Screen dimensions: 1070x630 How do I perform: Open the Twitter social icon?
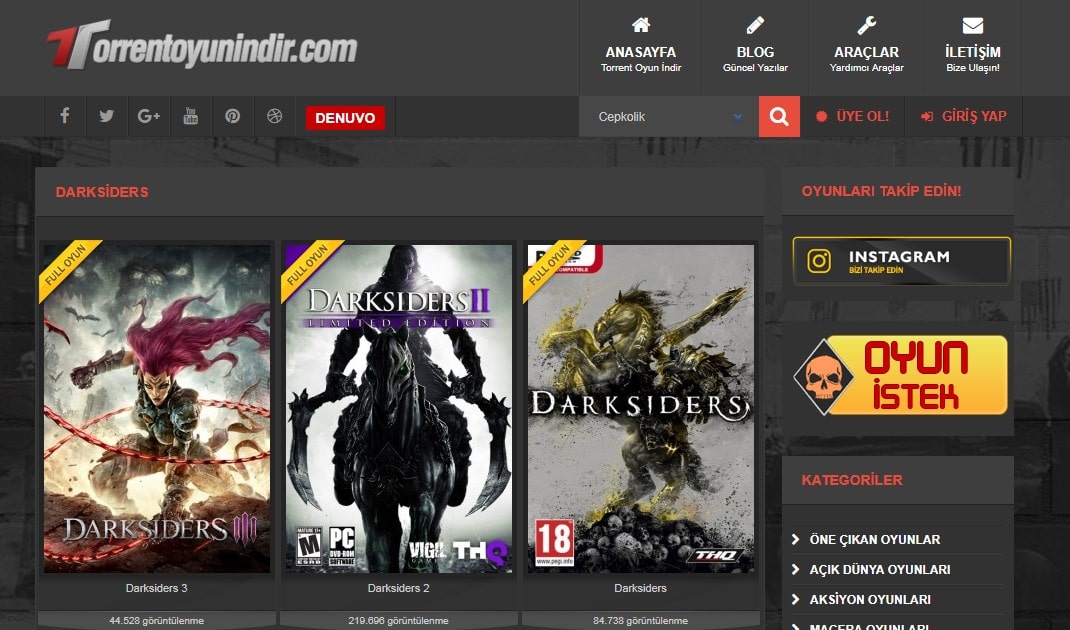tap(106, 116)
